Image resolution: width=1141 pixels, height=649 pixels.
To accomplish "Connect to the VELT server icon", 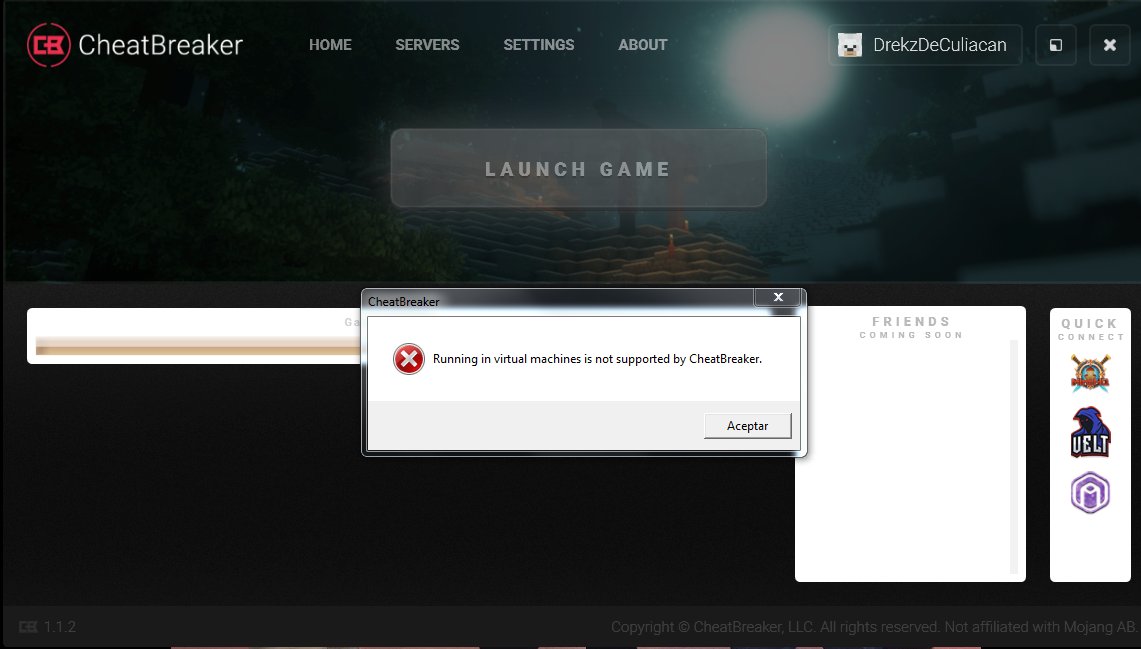I will coord(1090,432).
